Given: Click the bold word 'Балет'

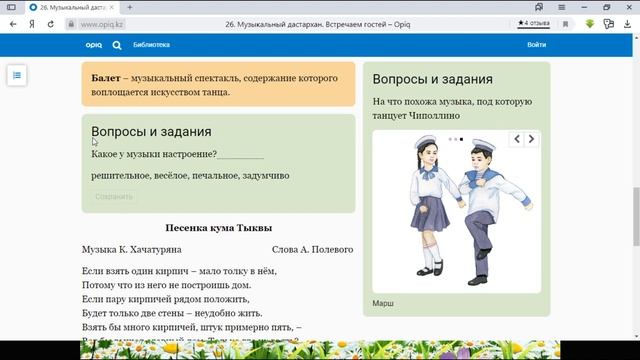Looking at the screenshot, I should 106,78.
